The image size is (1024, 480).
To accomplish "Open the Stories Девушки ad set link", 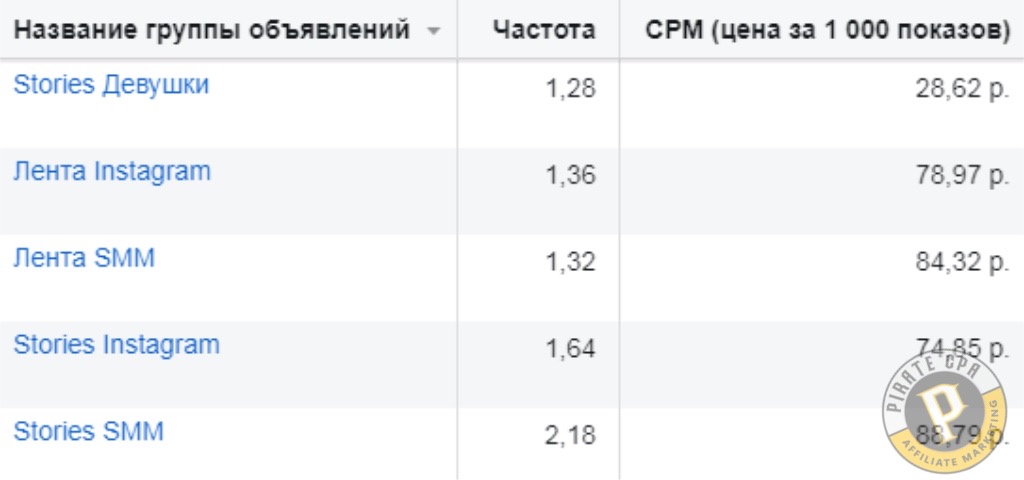I will click(111, 86).
